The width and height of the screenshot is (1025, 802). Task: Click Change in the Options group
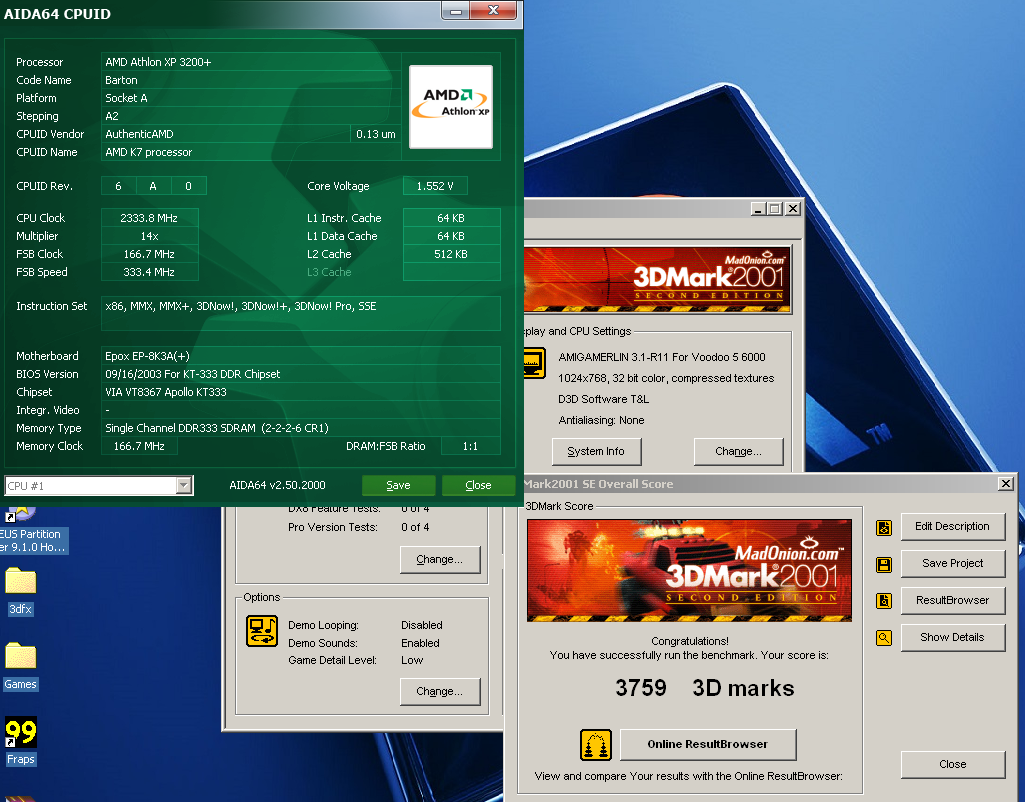[439, 692]
